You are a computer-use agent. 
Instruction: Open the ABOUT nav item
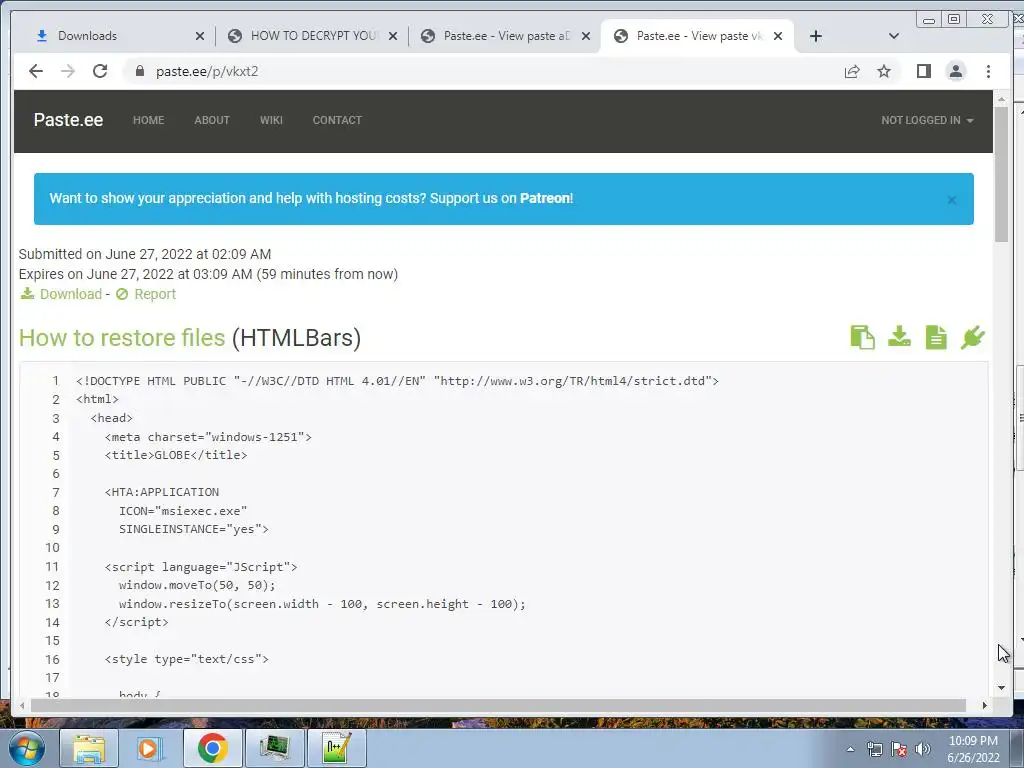coord(212,120)
